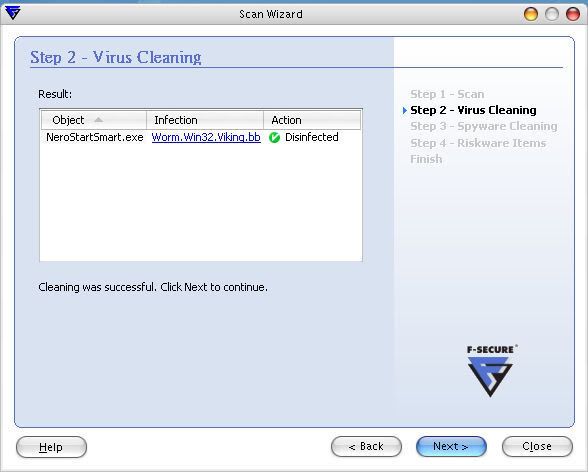The width and height of the screenshot is (588, 472).
Task: Sort by the Object column sort arrow
Action: pos(98,120)
